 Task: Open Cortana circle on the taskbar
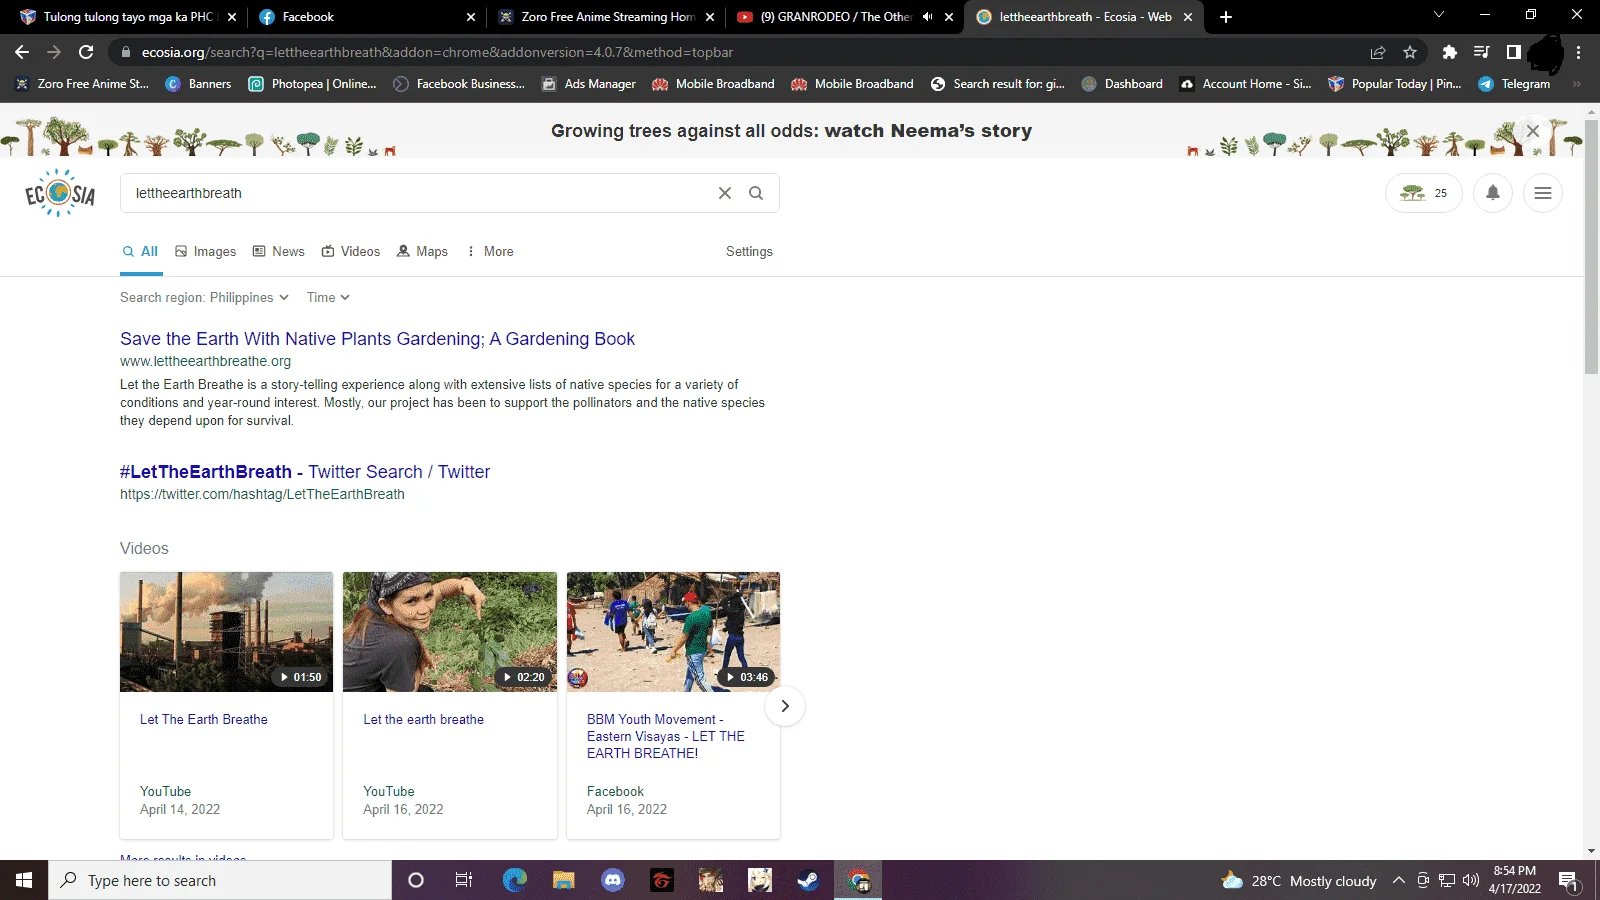(416, 880)
